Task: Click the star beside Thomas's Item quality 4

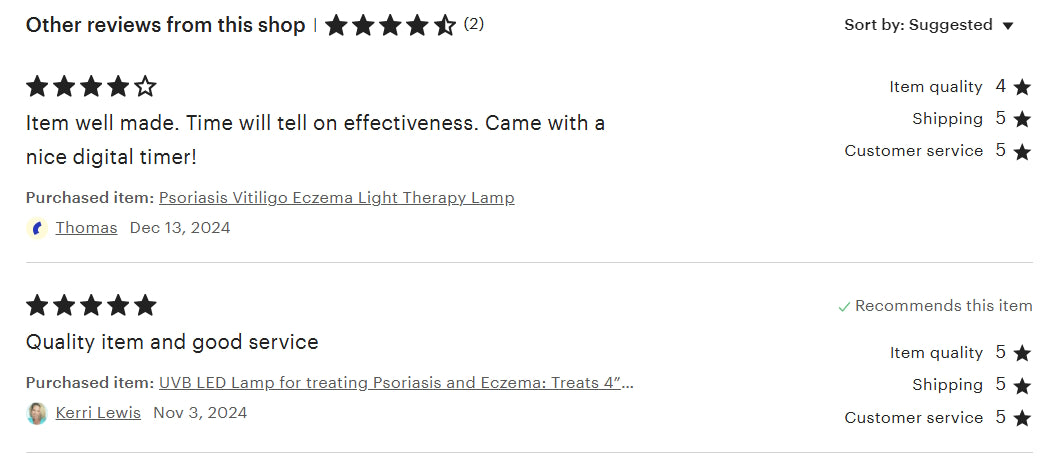Action: point(1022,88)
